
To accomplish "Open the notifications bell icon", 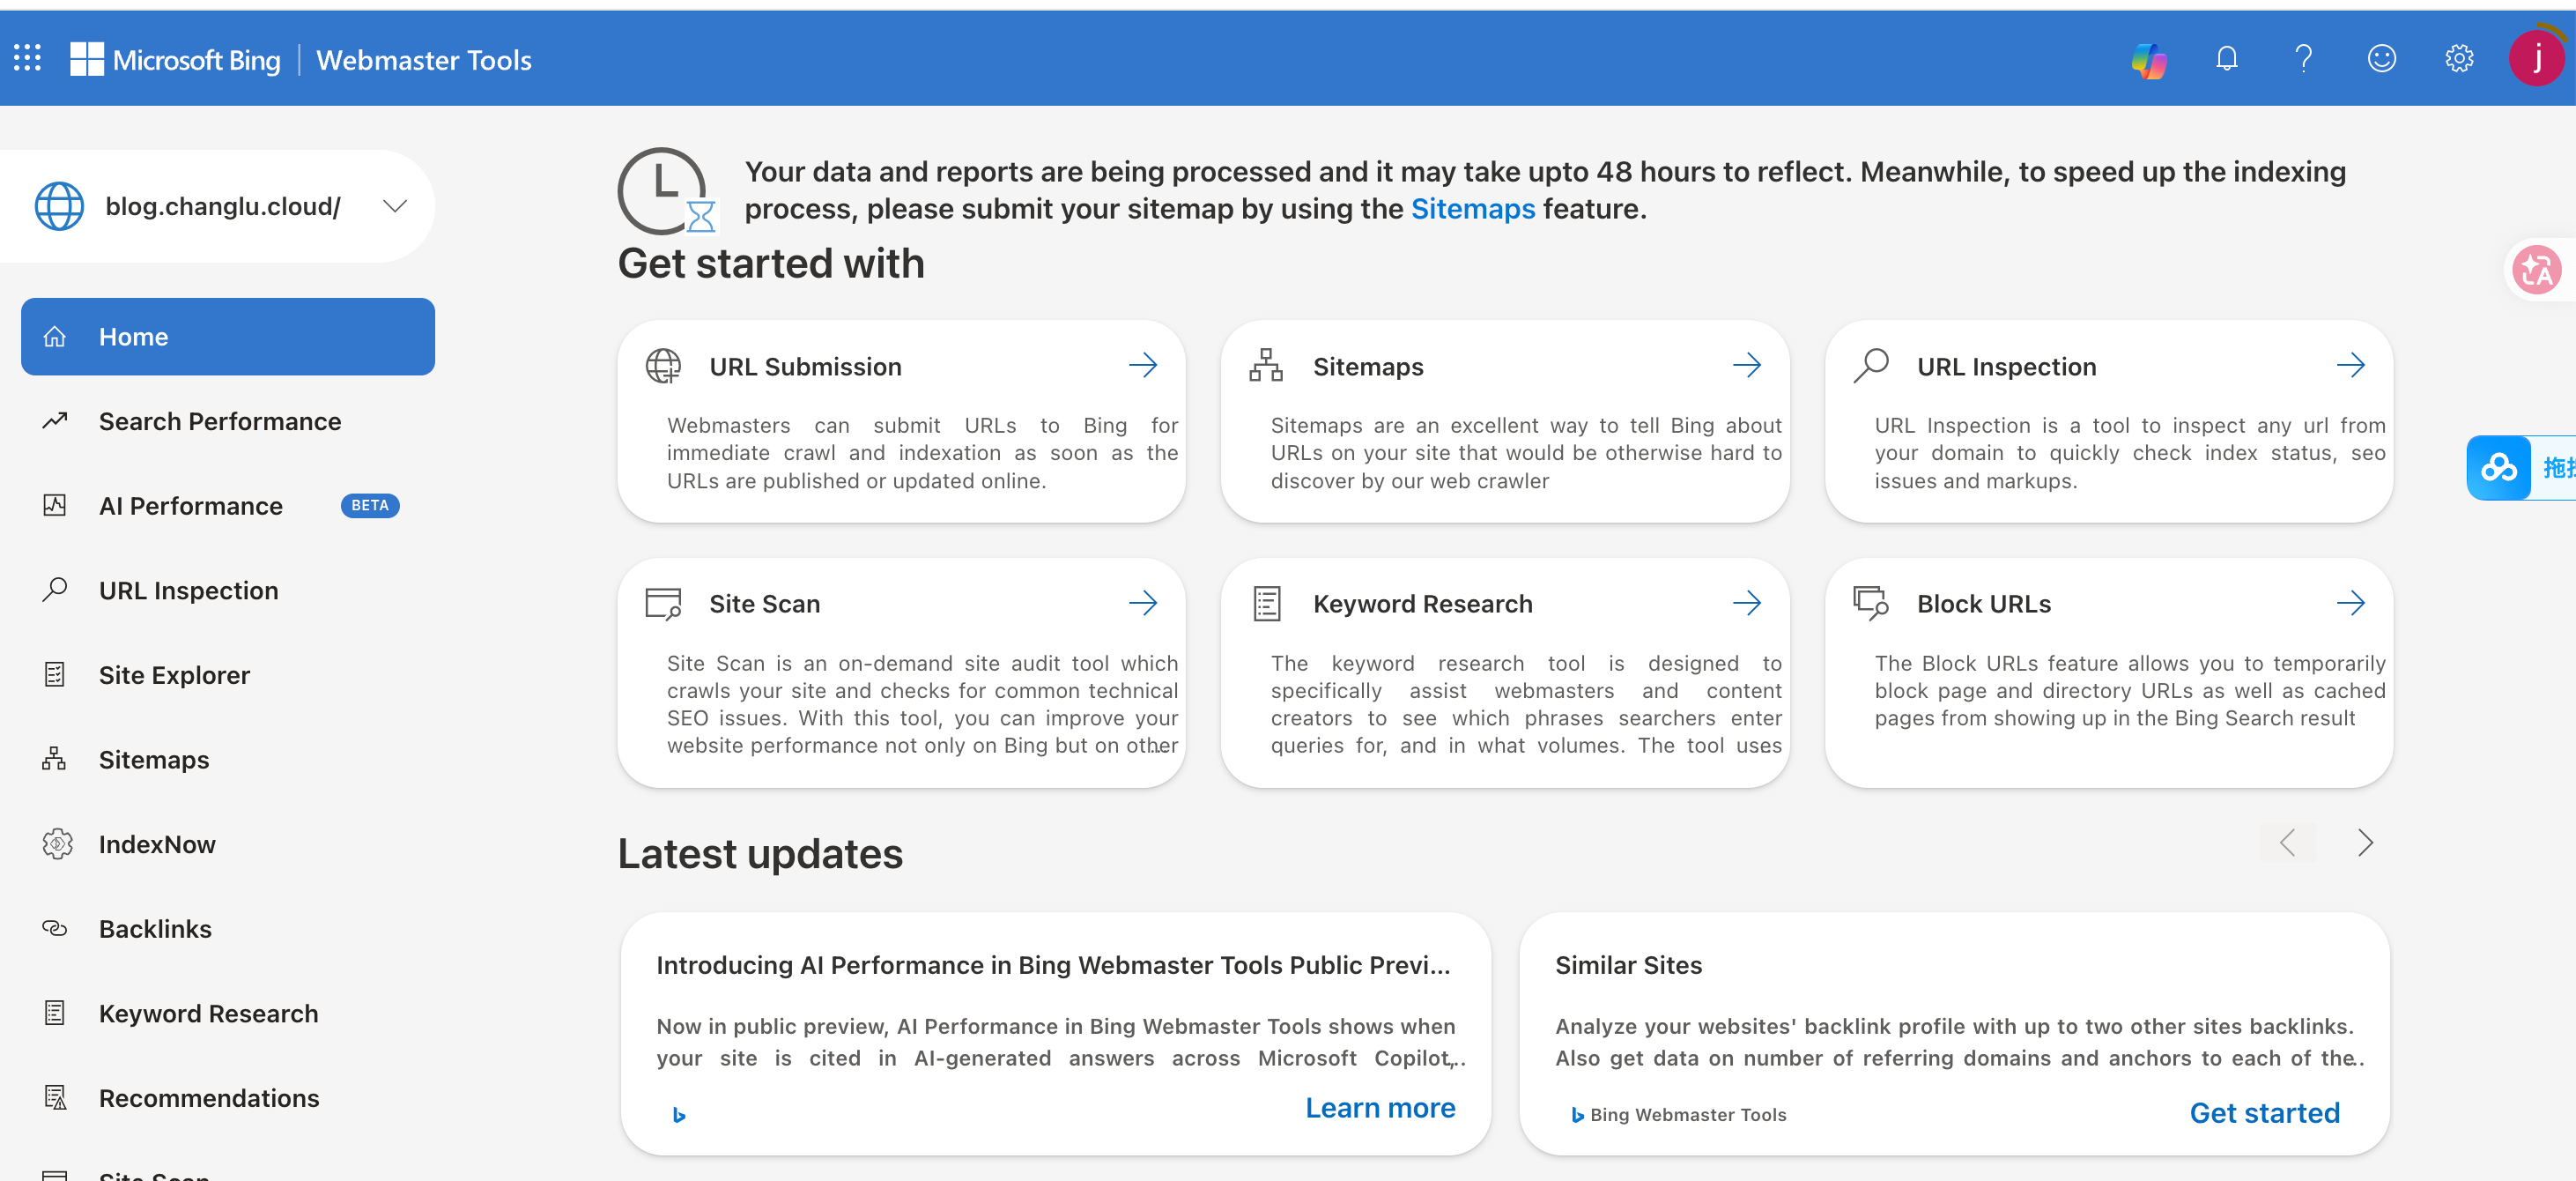I will pos(2226,59).
